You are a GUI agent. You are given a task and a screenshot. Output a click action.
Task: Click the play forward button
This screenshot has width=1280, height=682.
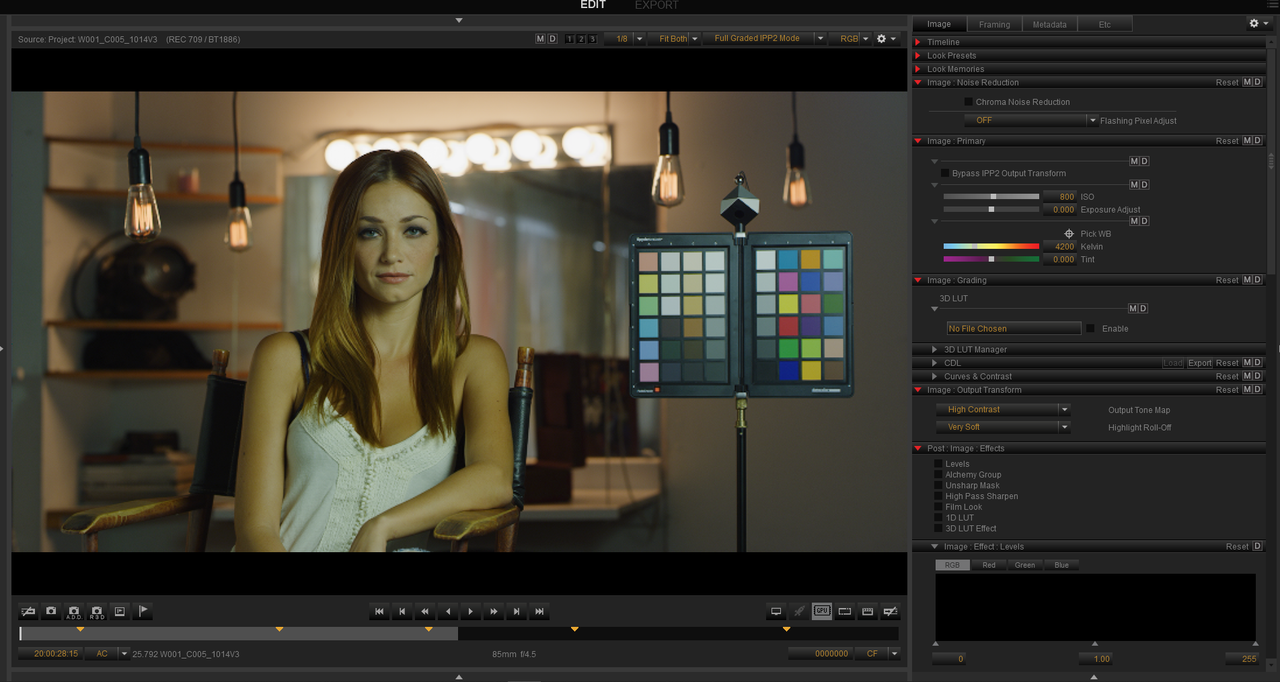(471, 611)
